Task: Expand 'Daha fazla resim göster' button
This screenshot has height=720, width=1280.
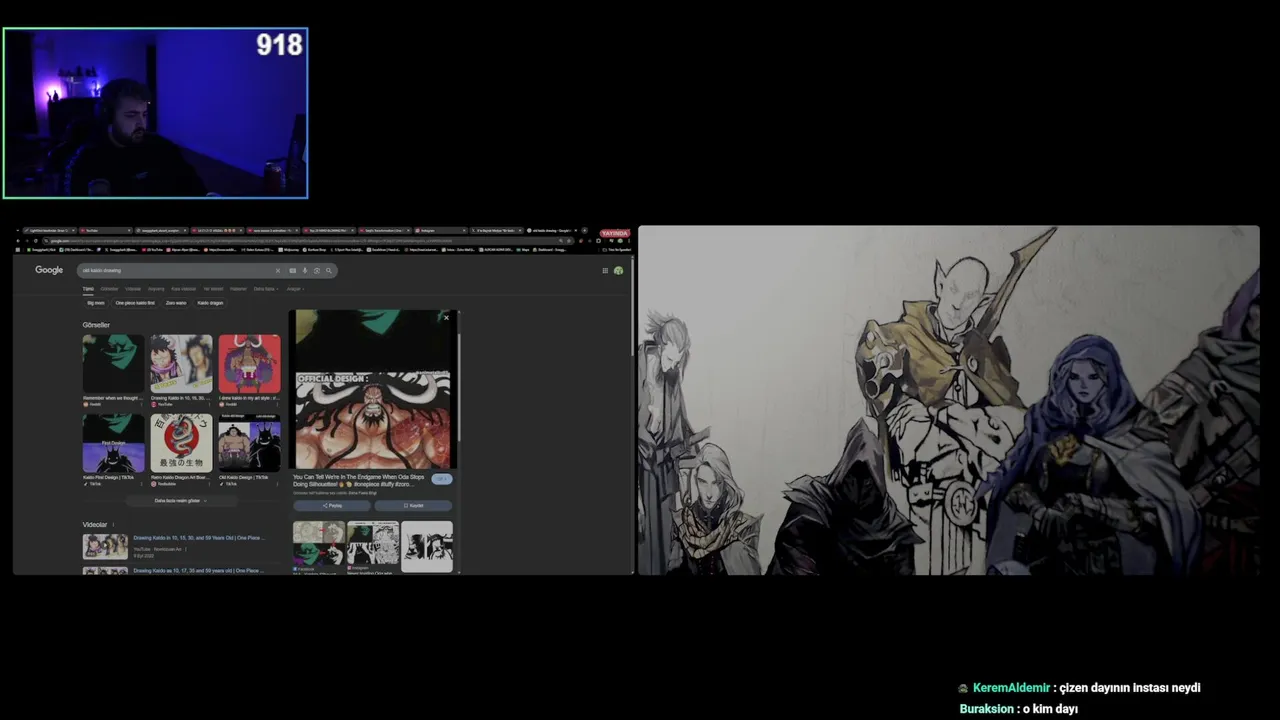Action: coord(181,500)
